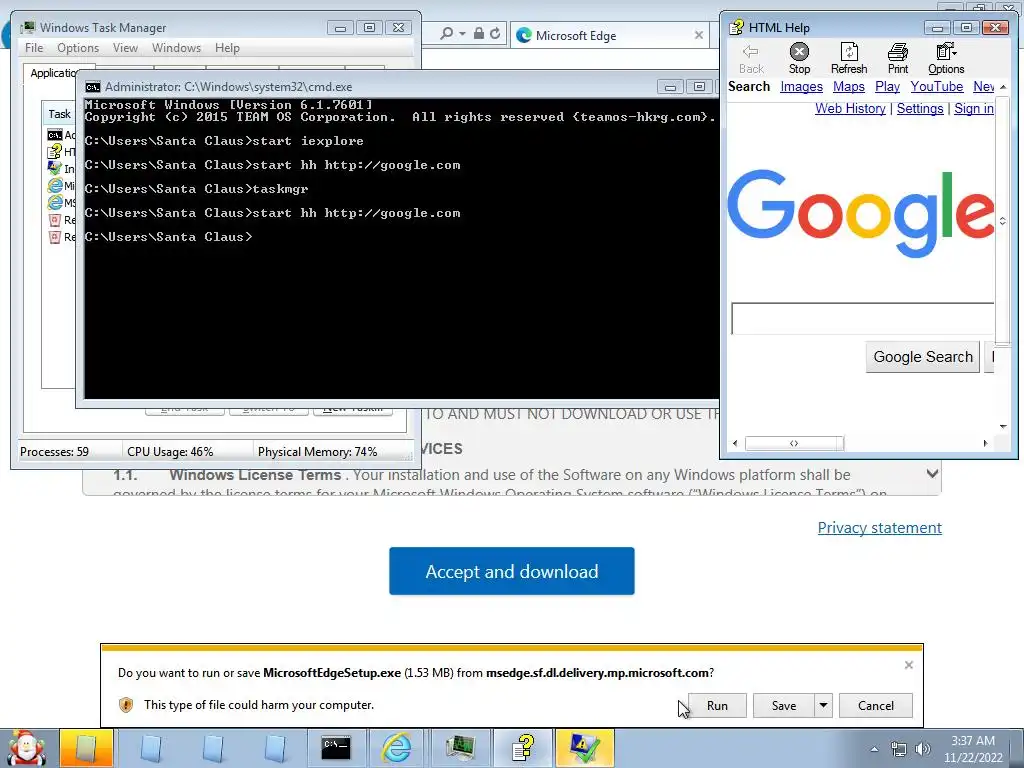Click the Sign in link on Google page
The image size is (1024, 768).
click(x=974, y=108)
